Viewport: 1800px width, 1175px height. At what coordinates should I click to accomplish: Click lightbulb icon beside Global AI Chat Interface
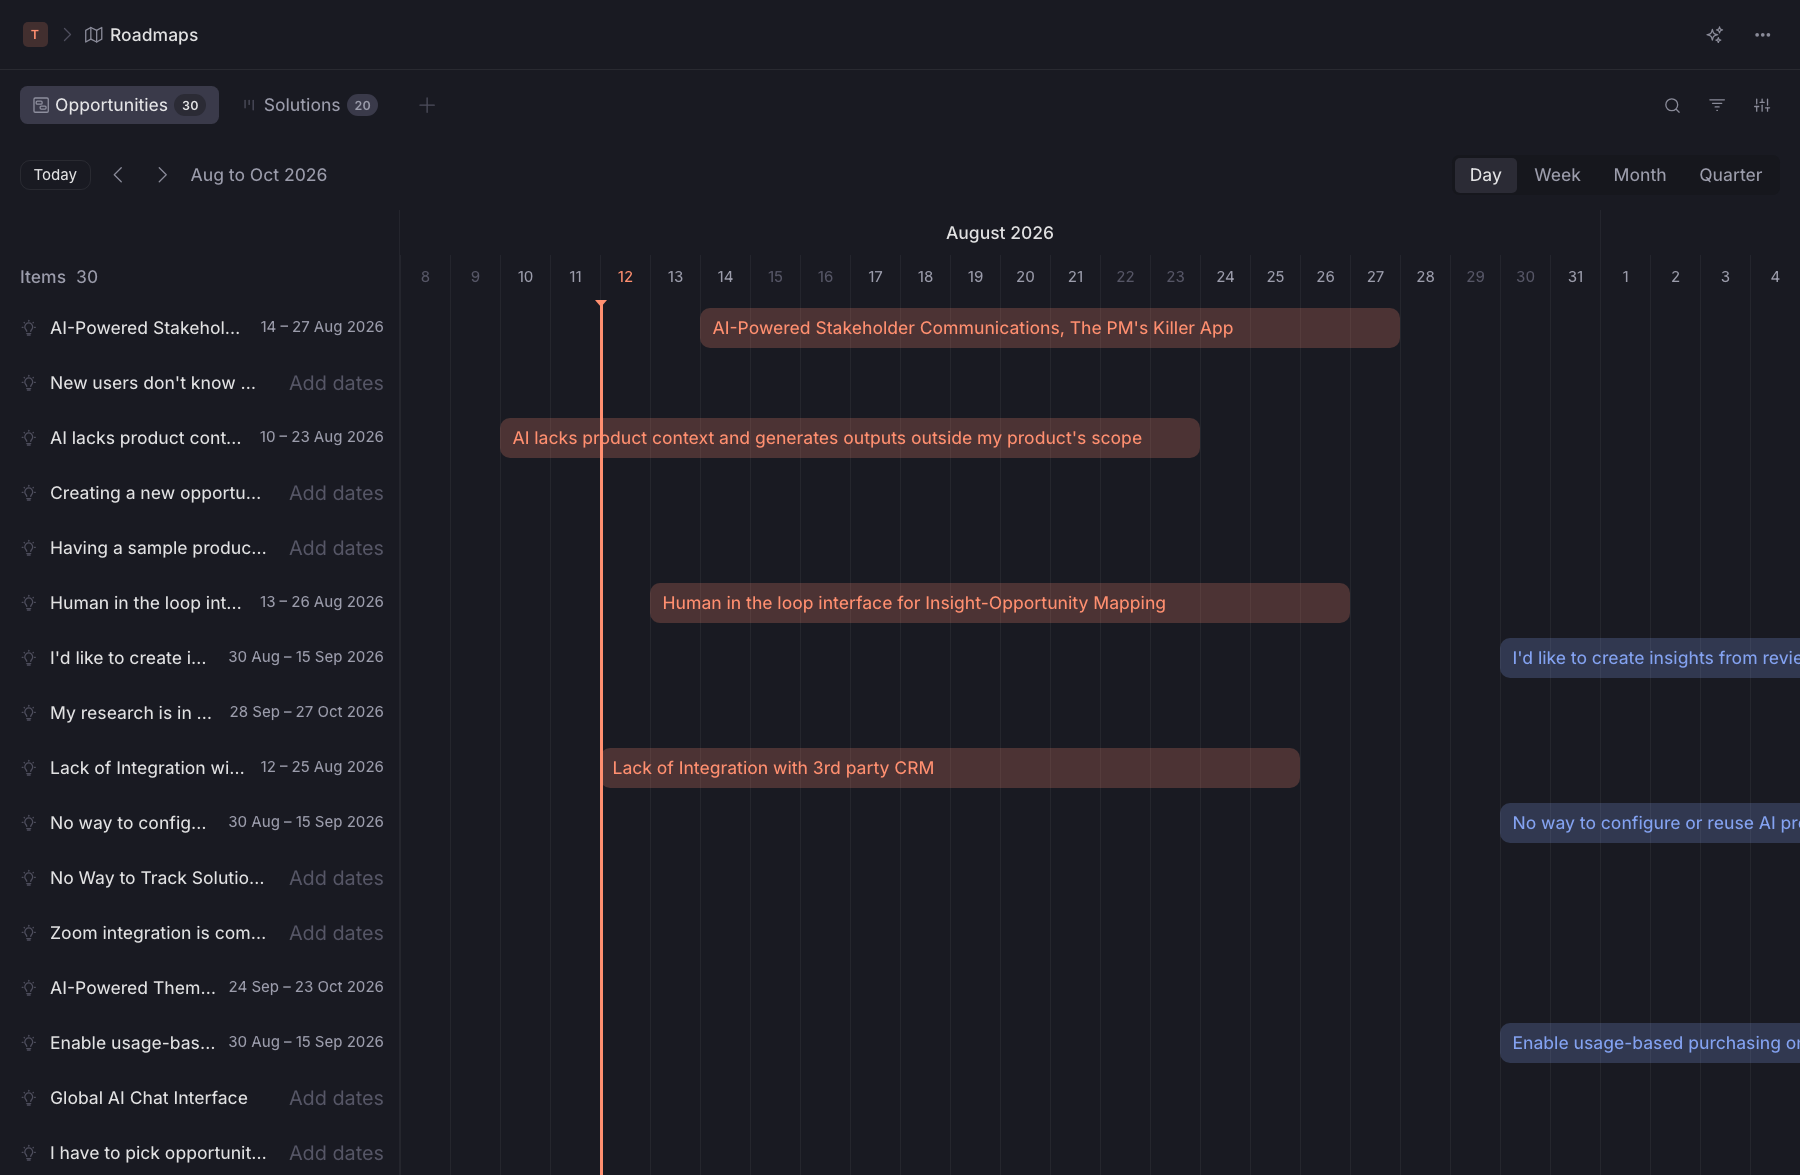(x=29, y=1098)
